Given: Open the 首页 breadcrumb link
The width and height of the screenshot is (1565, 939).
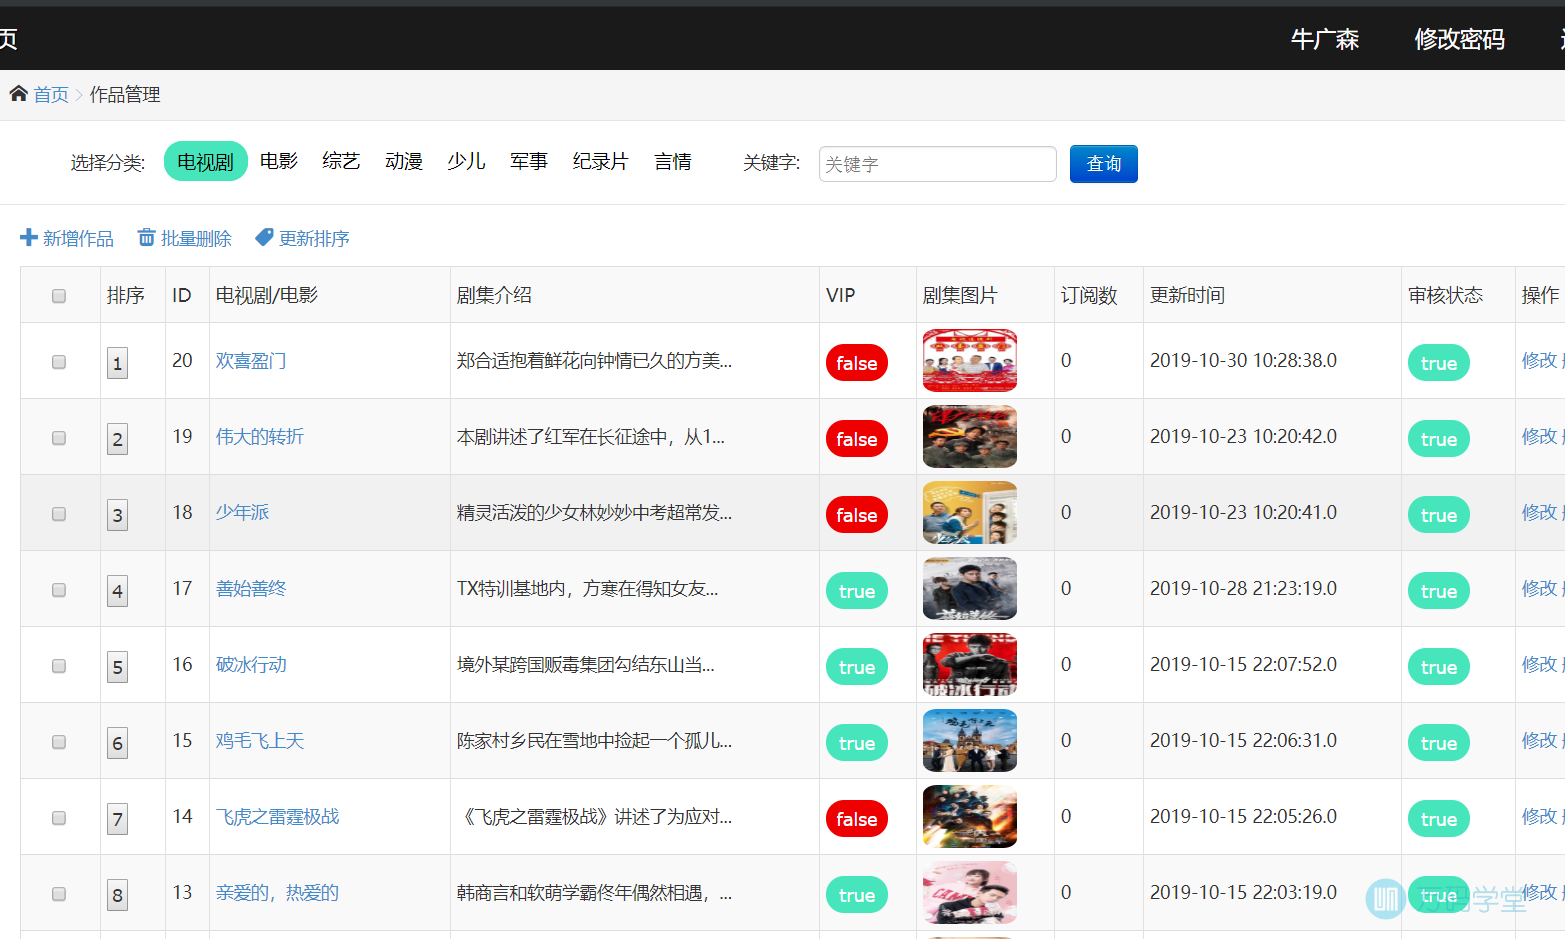Looking at the screenshot, I should (x=51, y=94).
